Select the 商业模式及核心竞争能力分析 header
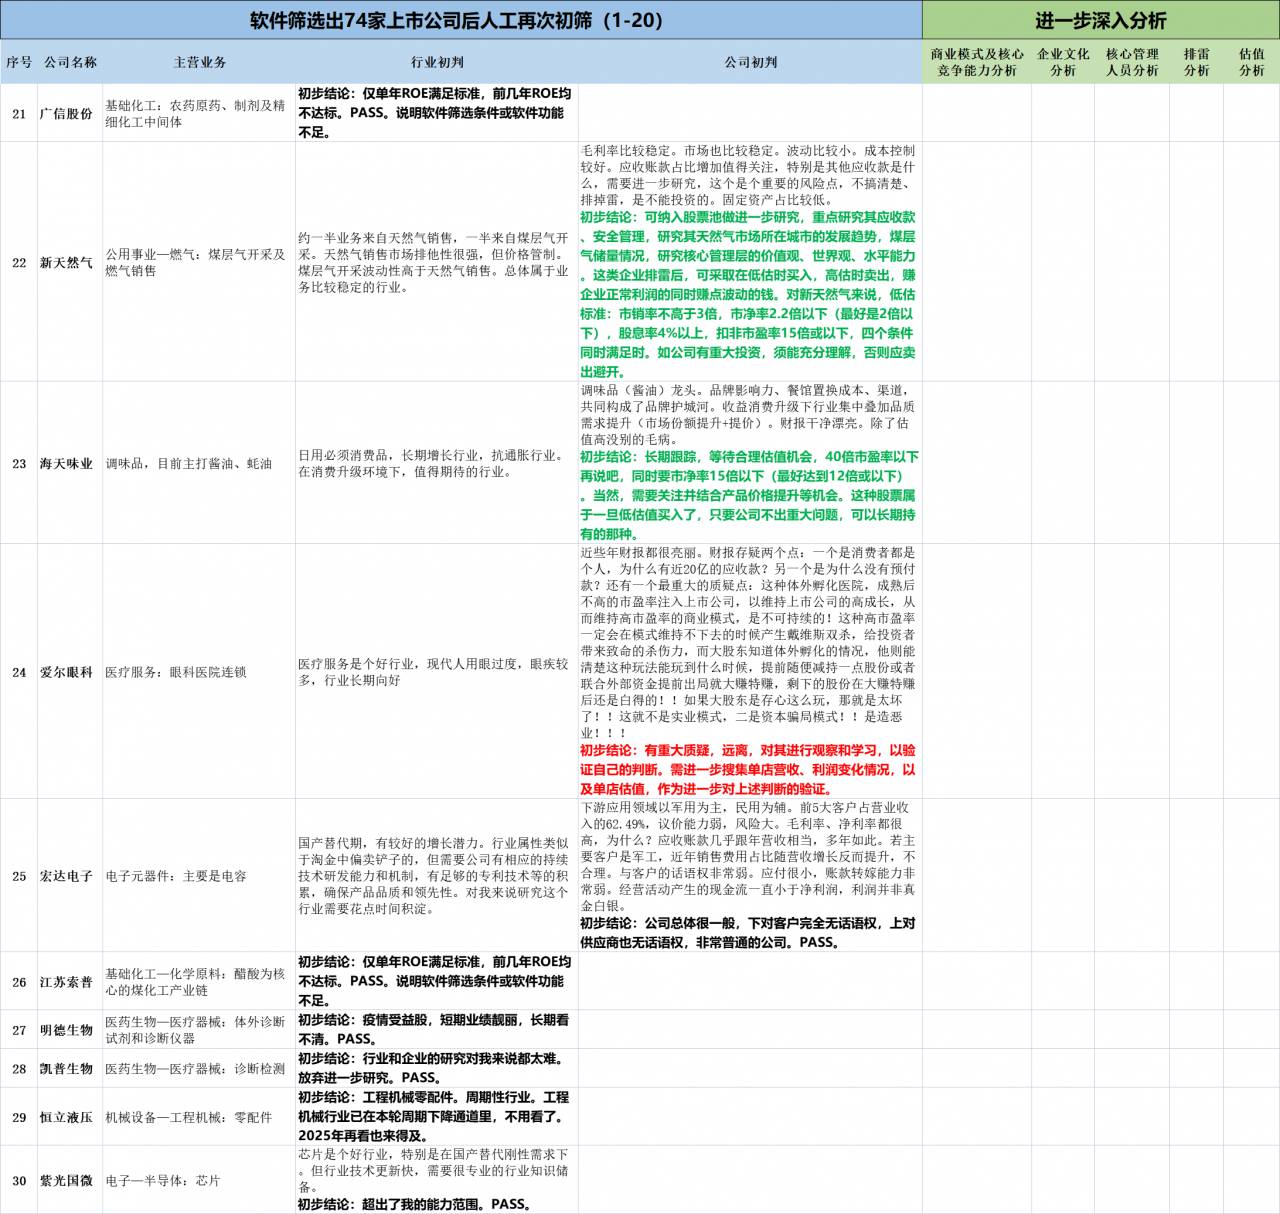Viewport: 1280px width, 1214px height. pyautogui.click(x=977, y=62)
